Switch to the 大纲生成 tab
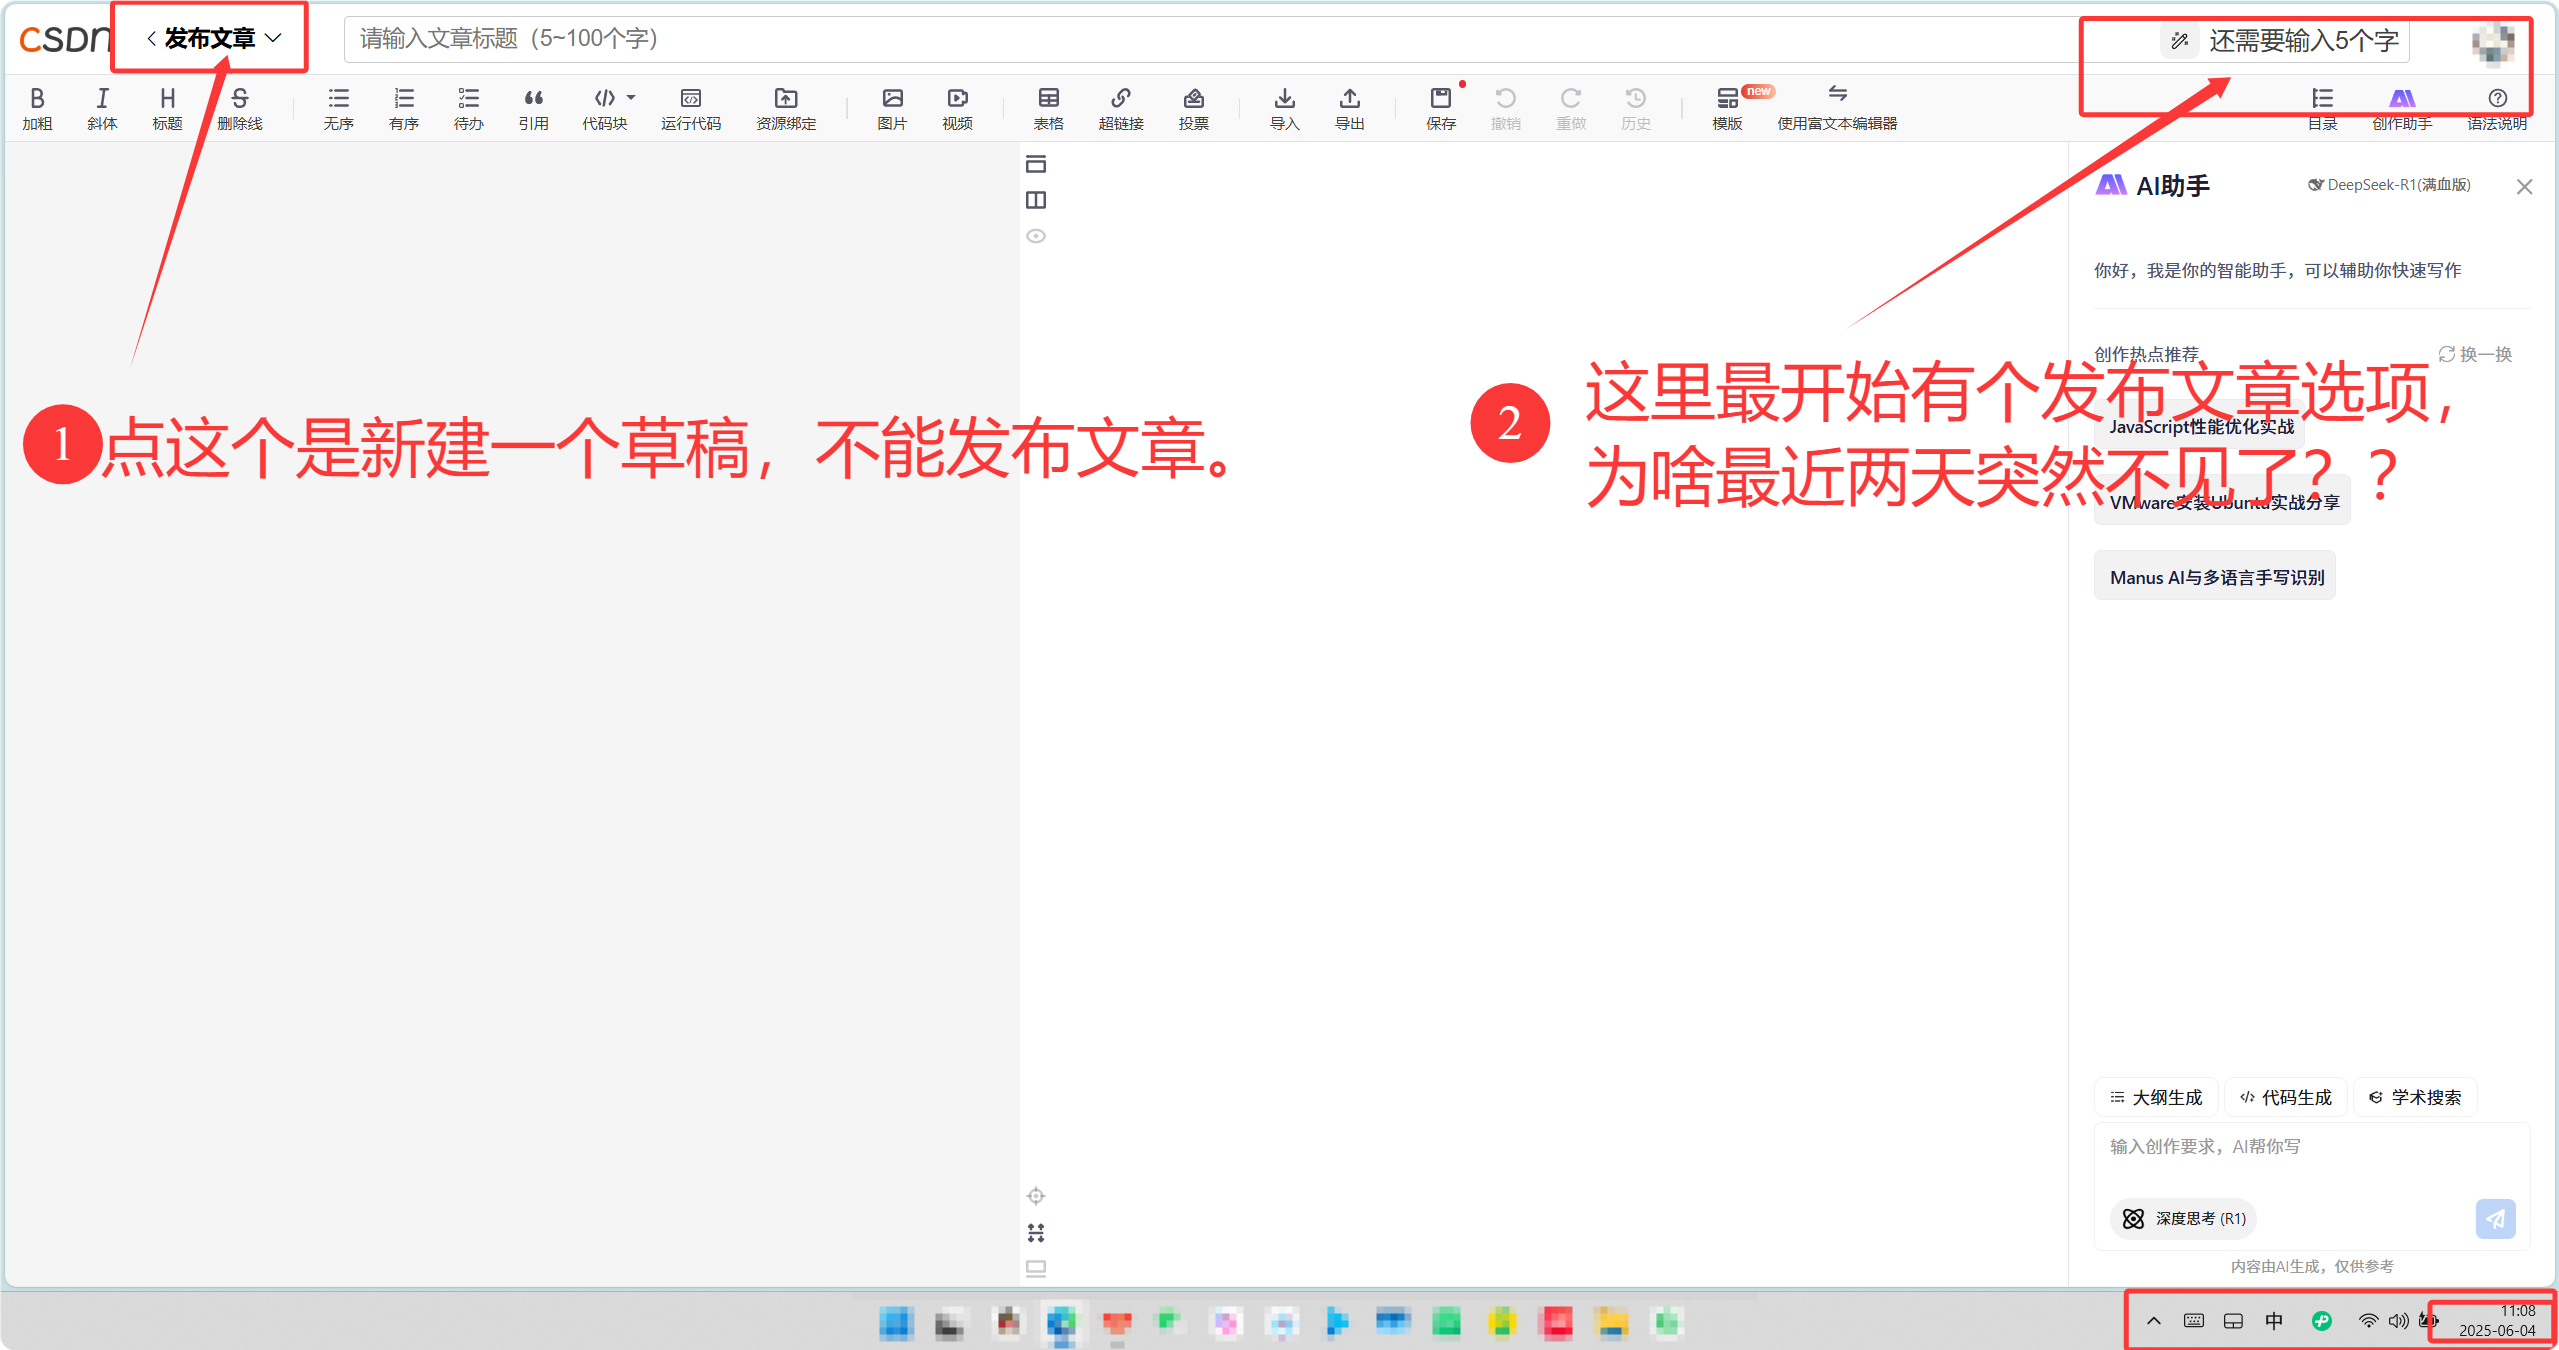This screenshot has width=2559, height=1350. point(2155,1096)
